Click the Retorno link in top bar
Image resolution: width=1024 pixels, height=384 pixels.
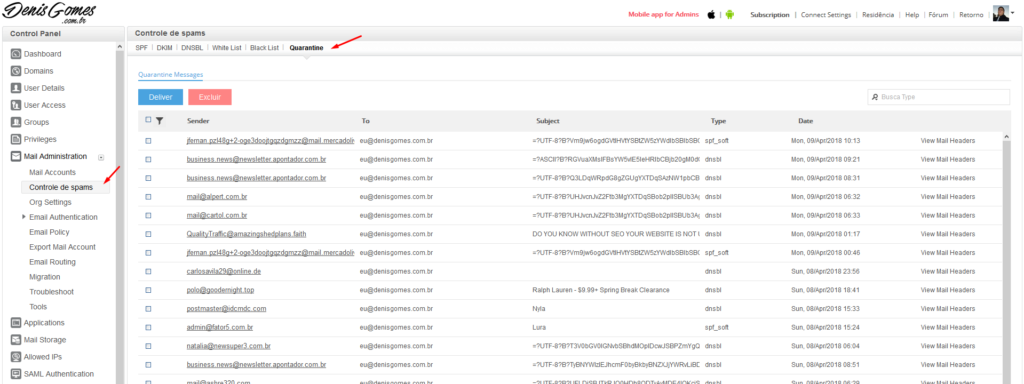click(972, 14)
